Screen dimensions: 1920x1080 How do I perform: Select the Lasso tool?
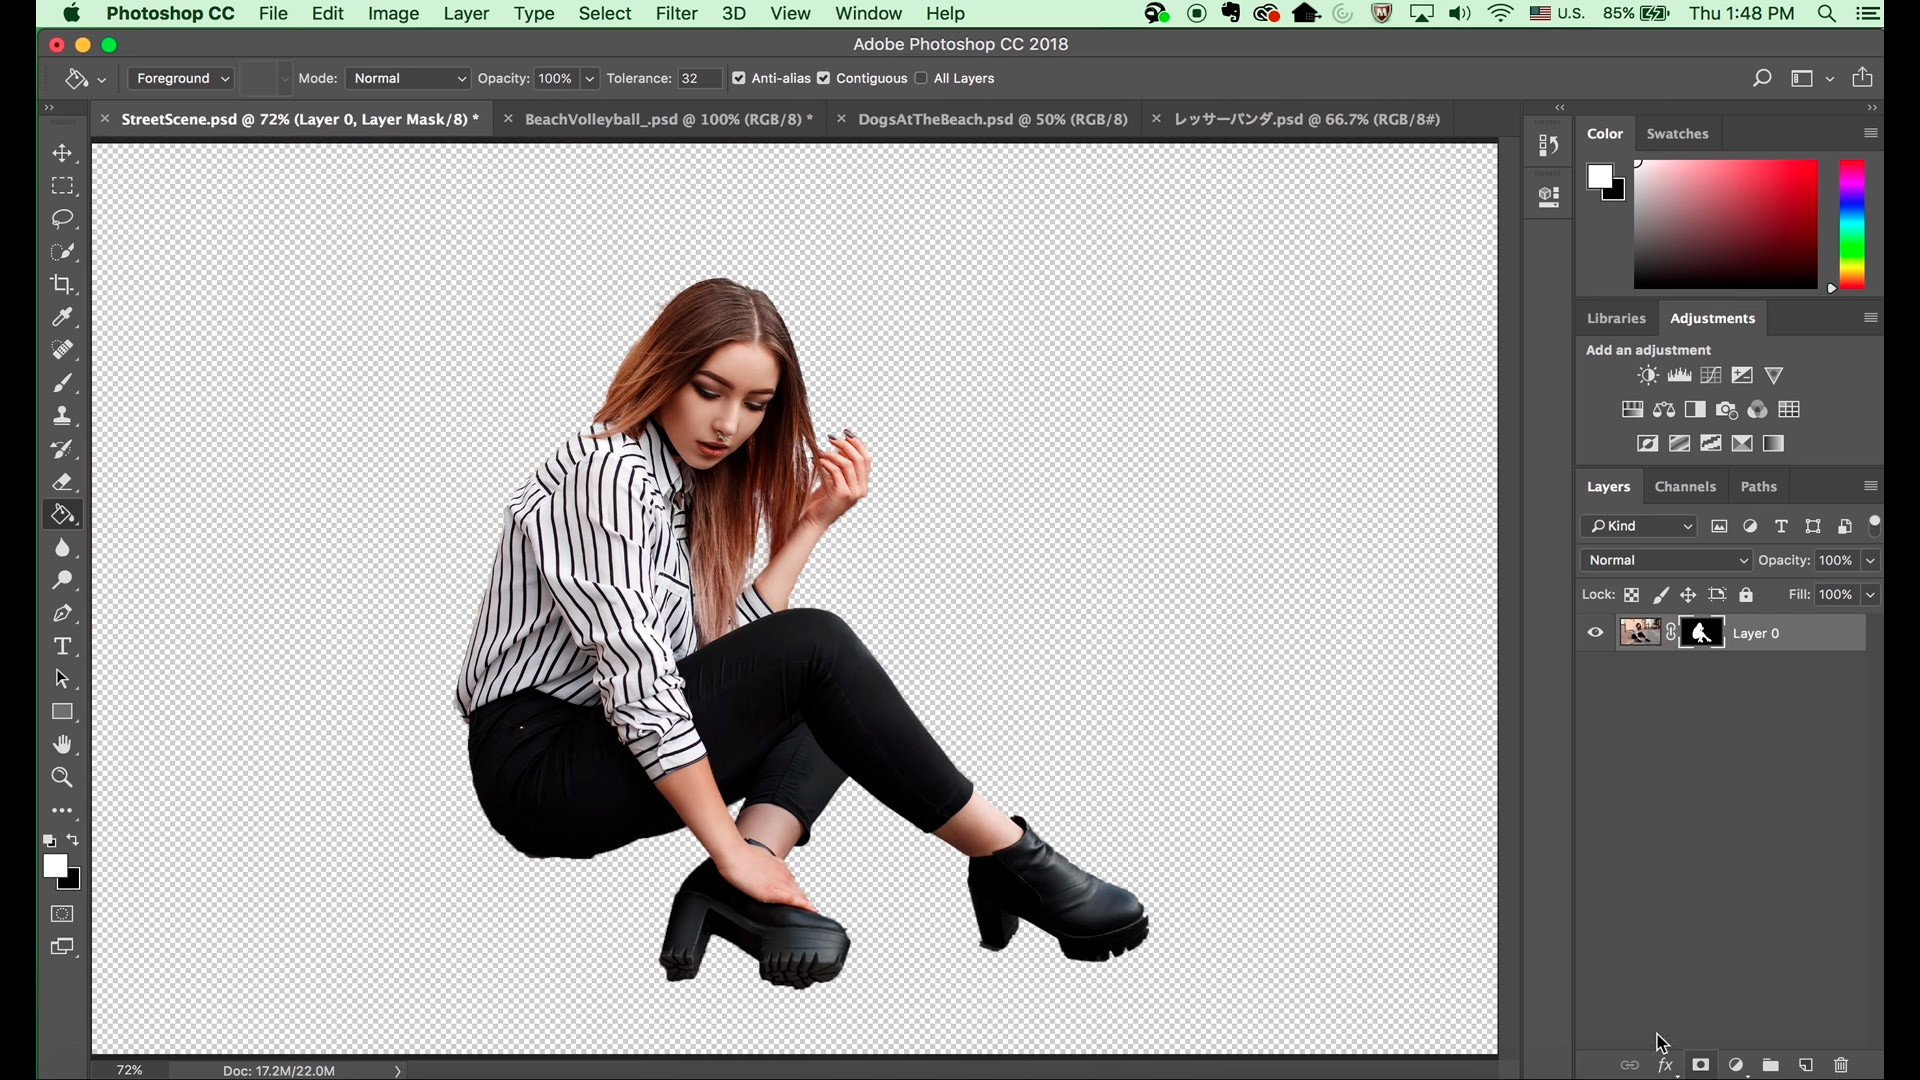click(x=62, y=218)
